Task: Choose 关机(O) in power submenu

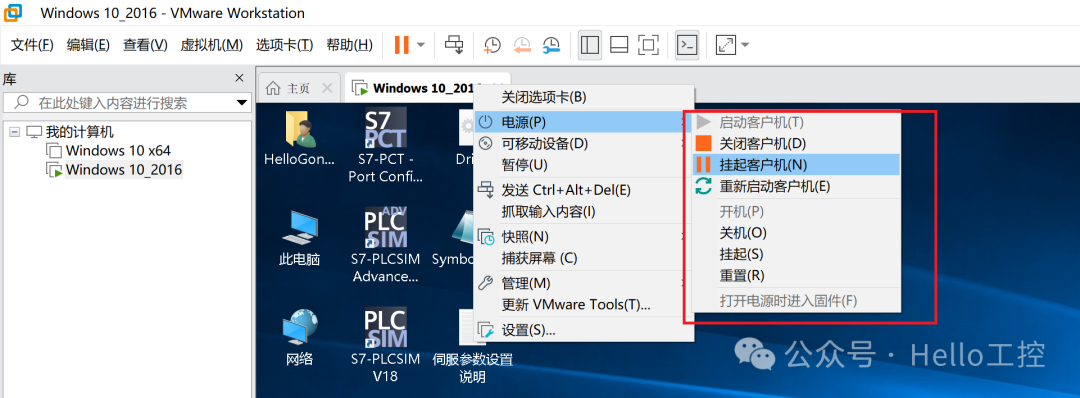Action: click(x=796, y=233)
